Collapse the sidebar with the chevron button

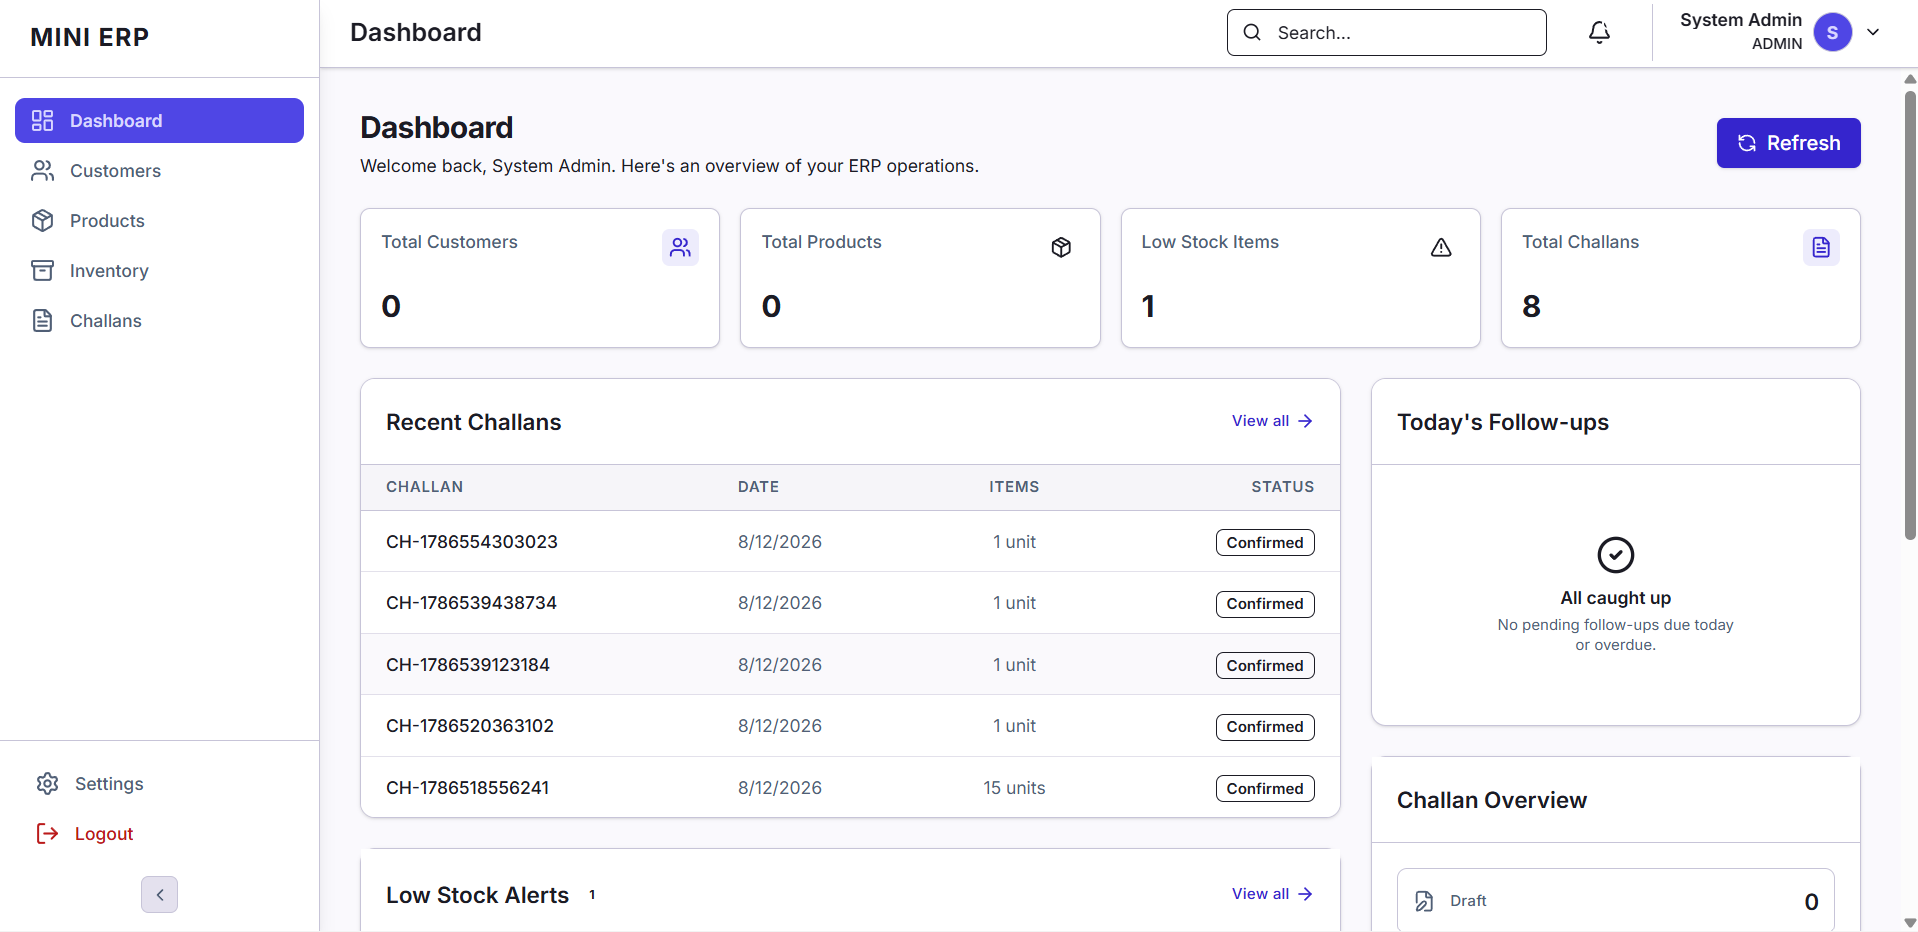pyautogui.click(x=159, y=894)
